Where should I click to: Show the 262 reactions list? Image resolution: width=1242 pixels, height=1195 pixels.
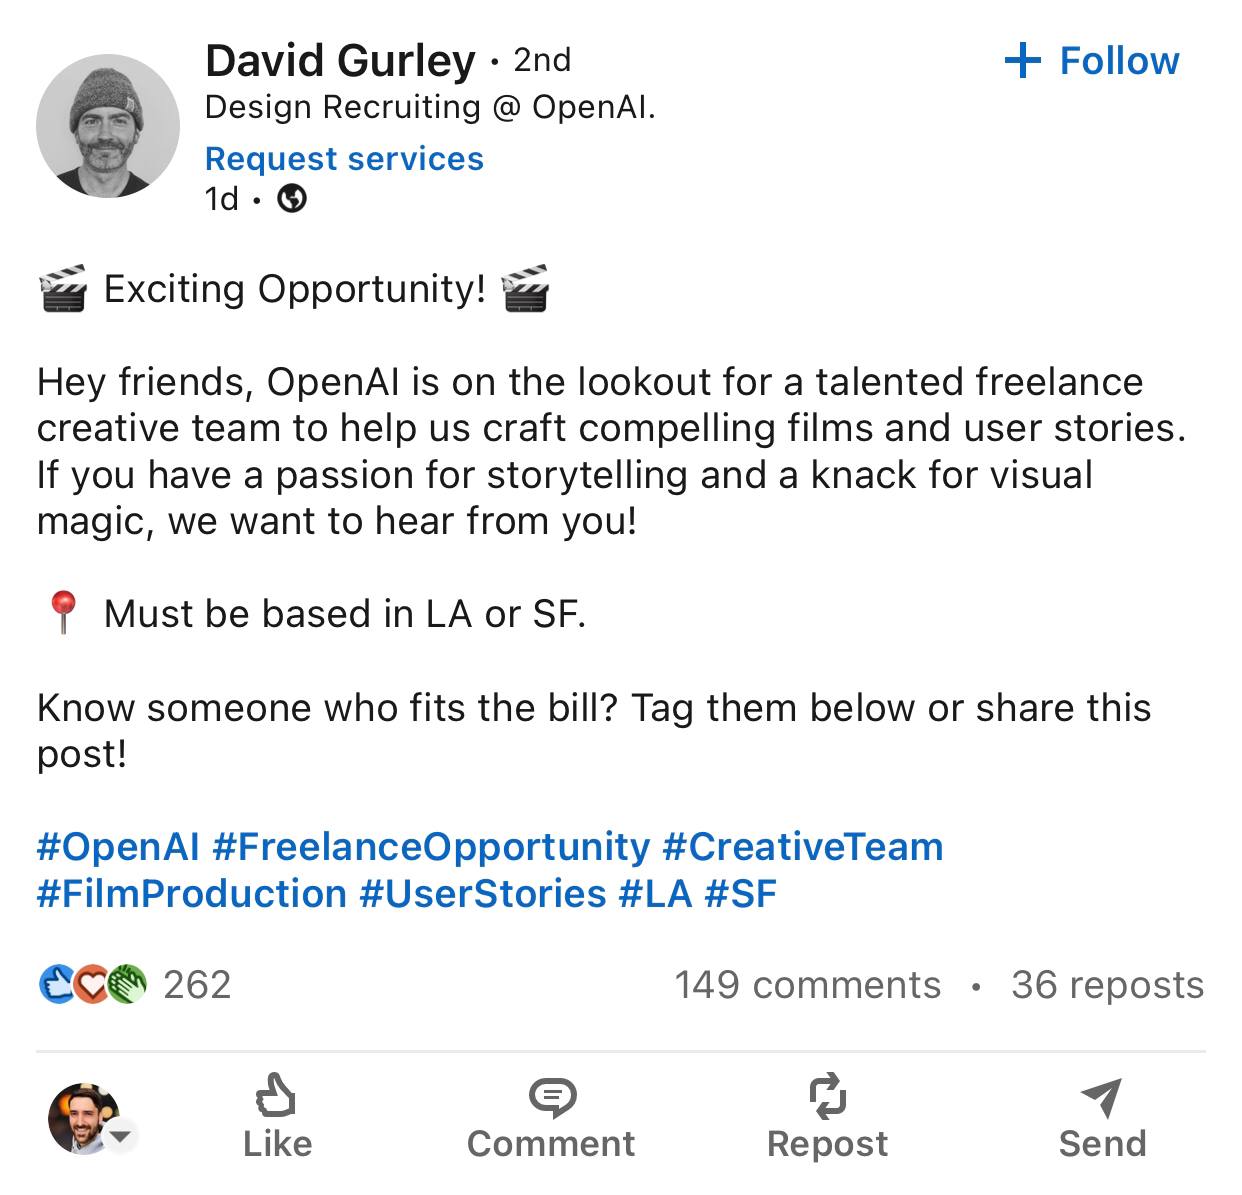tap(197, 985)
